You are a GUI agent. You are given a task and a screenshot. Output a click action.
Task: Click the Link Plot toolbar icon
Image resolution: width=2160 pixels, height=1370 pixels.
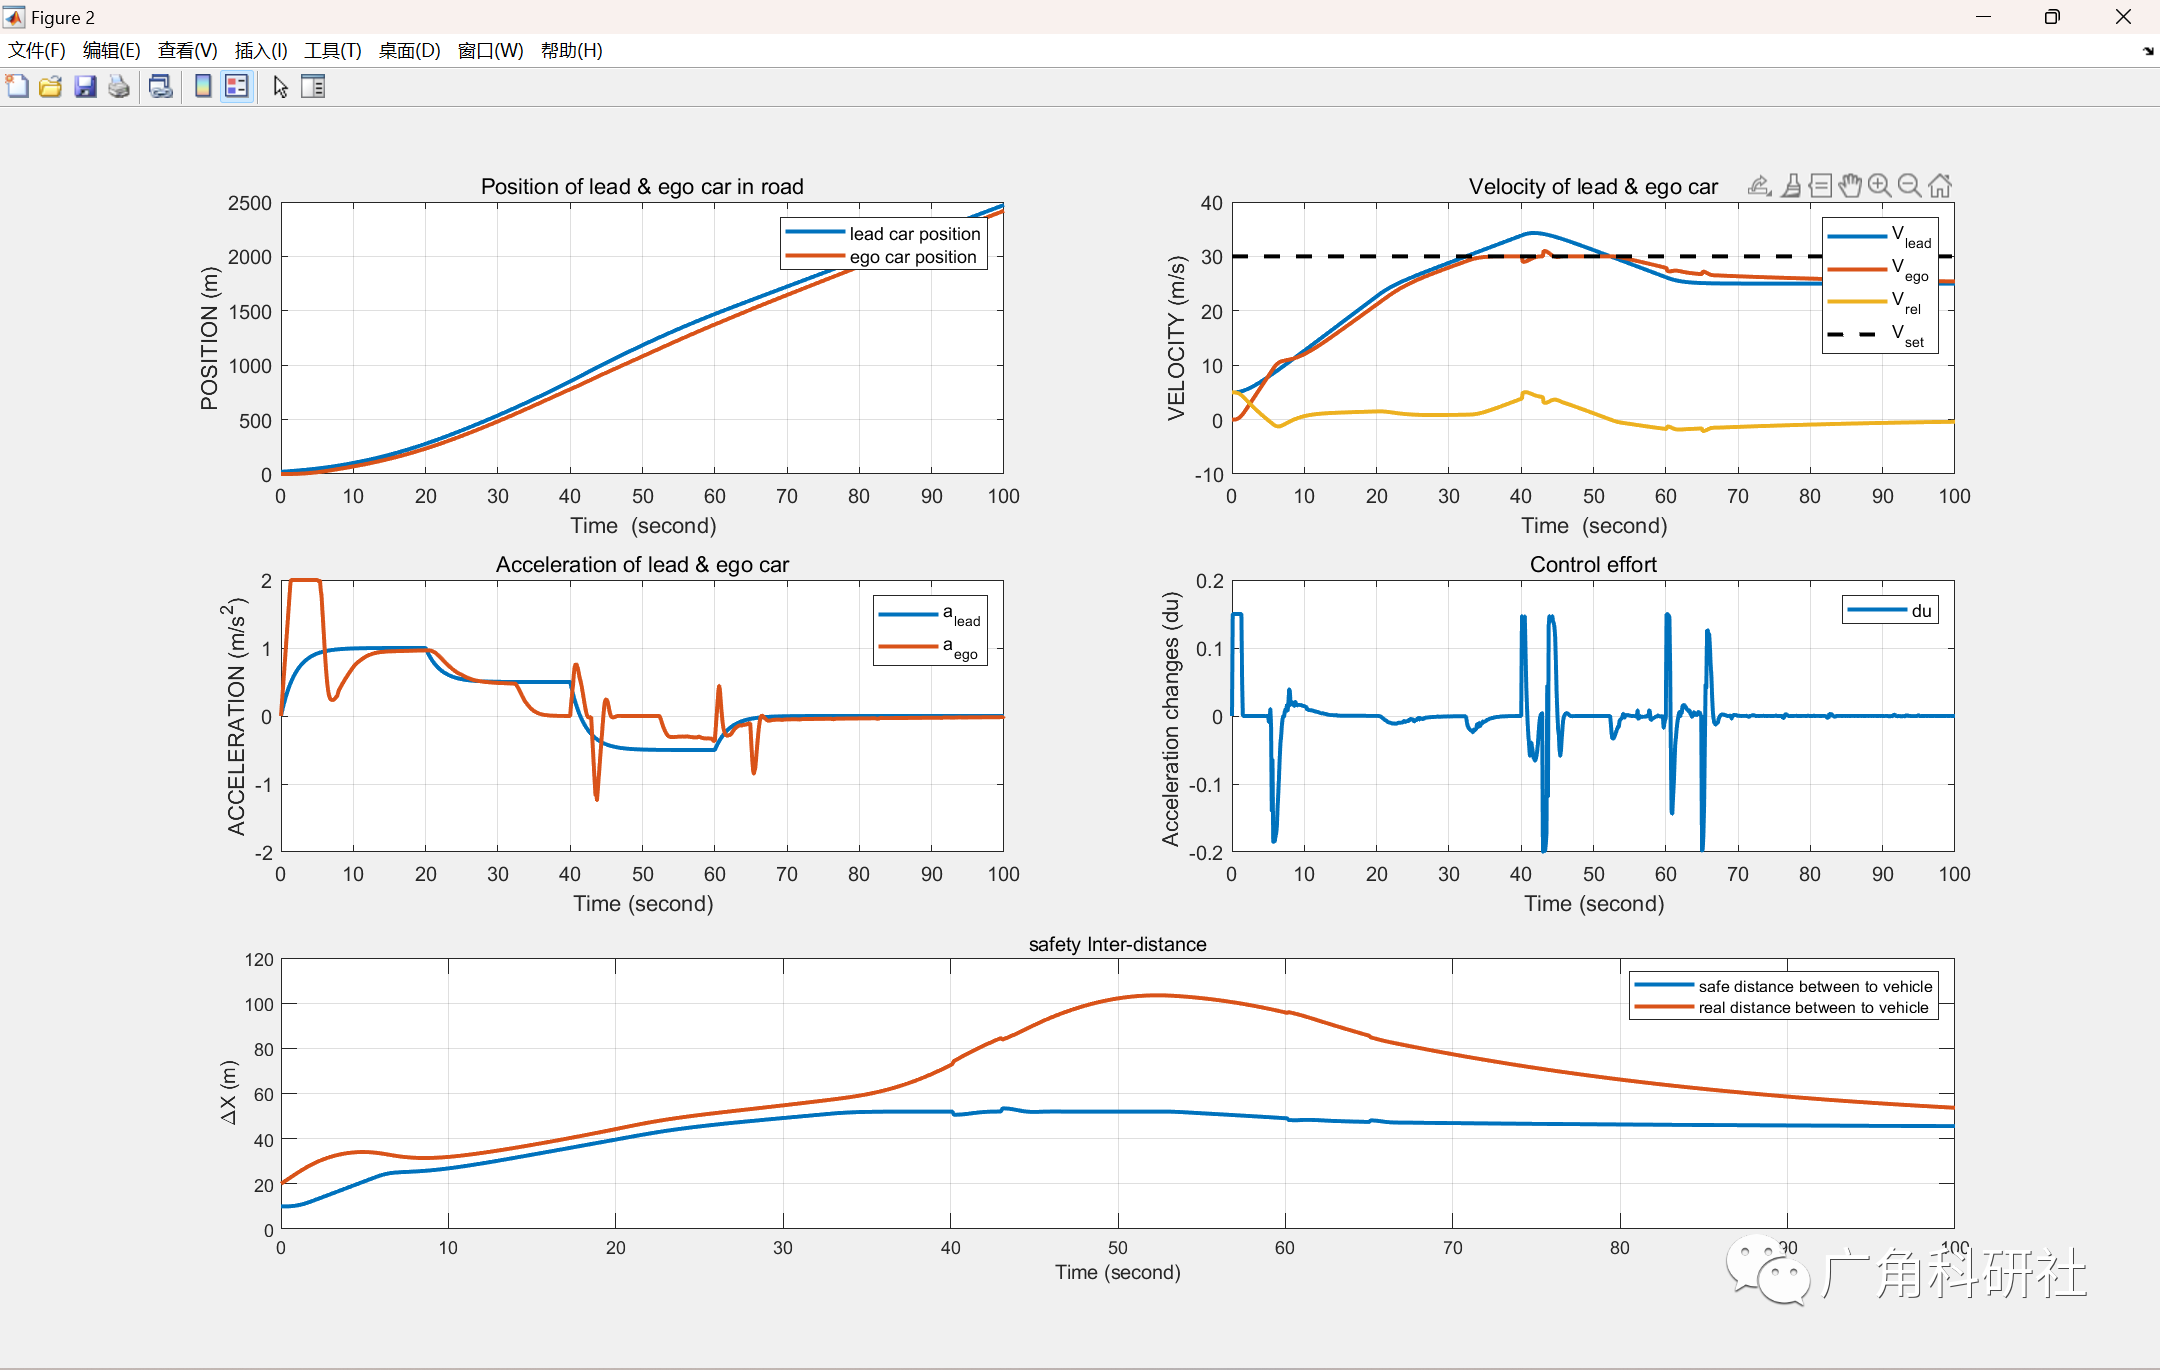(x=160, y=87)
